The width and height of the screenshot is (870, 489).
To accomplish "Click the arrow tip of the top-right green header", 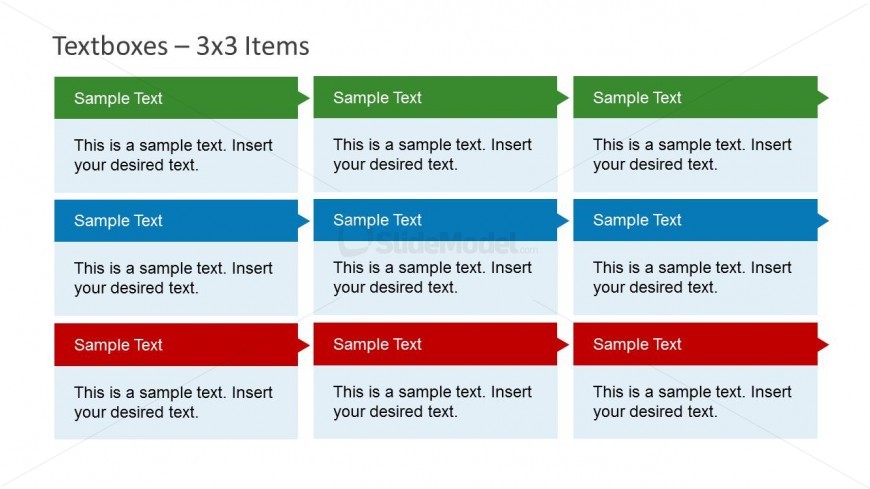I will [823, 97].
